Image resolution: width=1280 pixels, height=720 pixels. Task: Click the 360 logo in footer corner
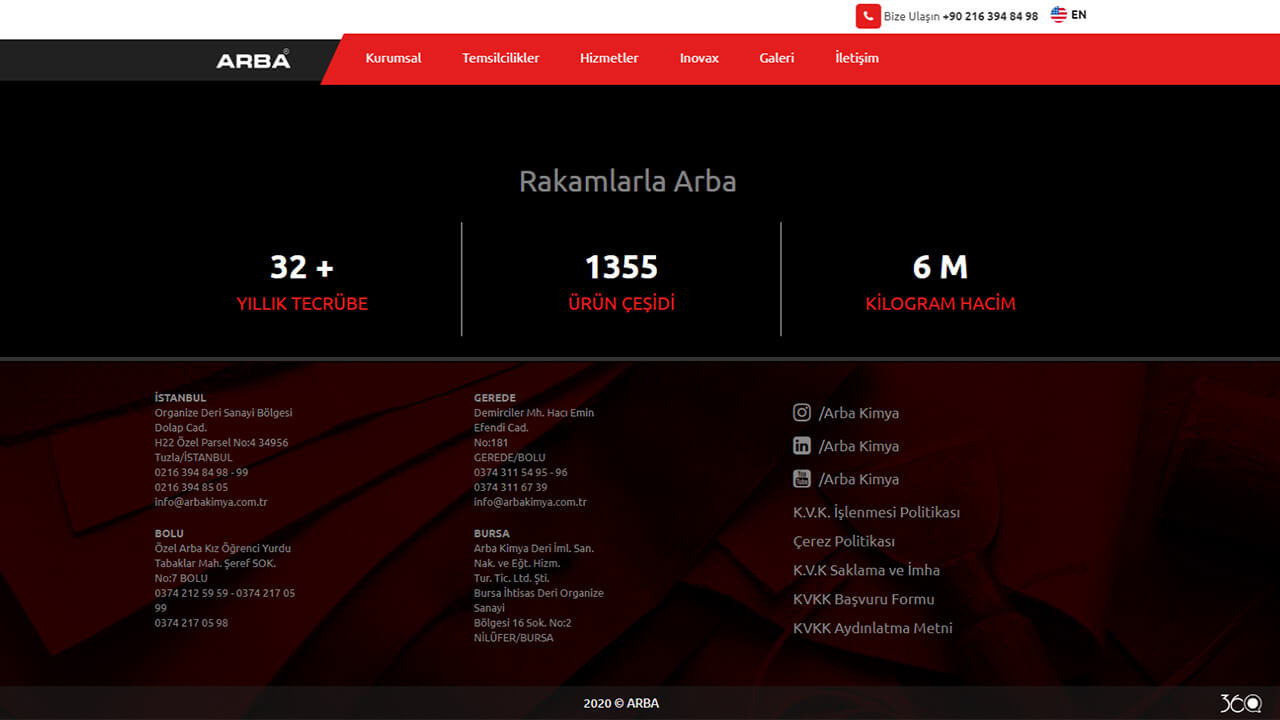[x=1240, y=703]
